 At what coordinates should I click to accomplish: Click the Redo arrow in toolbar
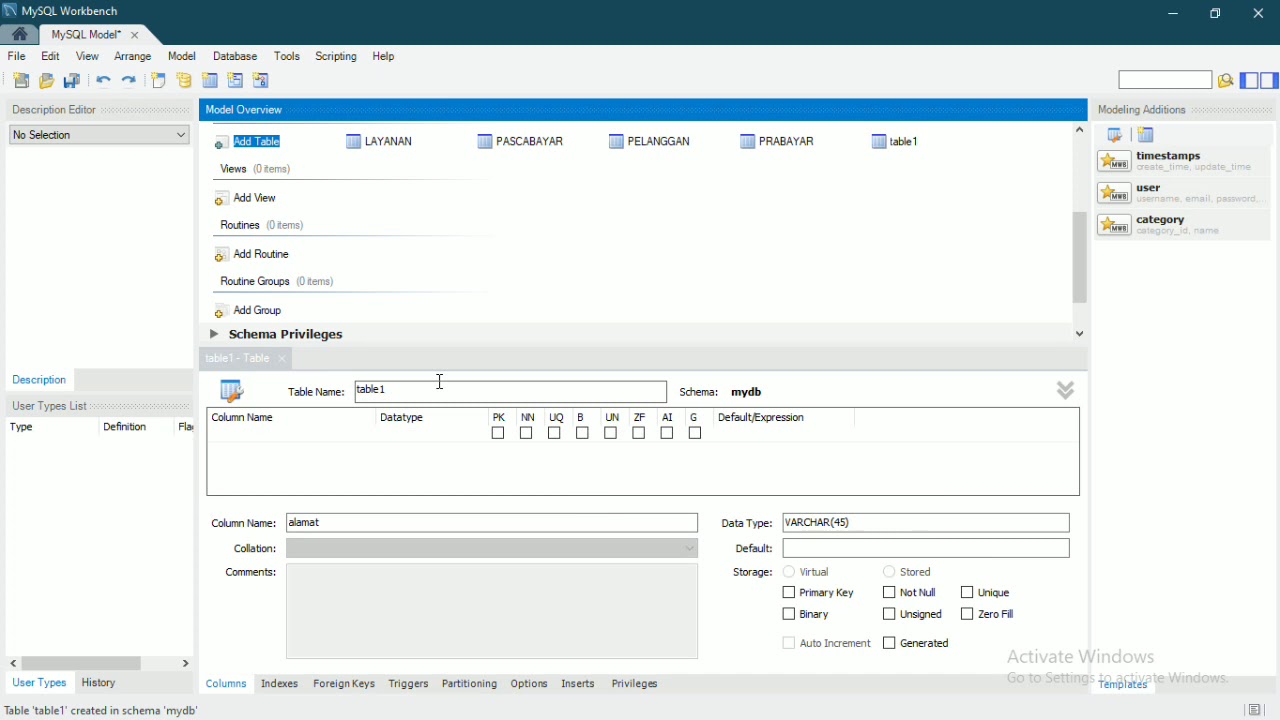(129, 81)
